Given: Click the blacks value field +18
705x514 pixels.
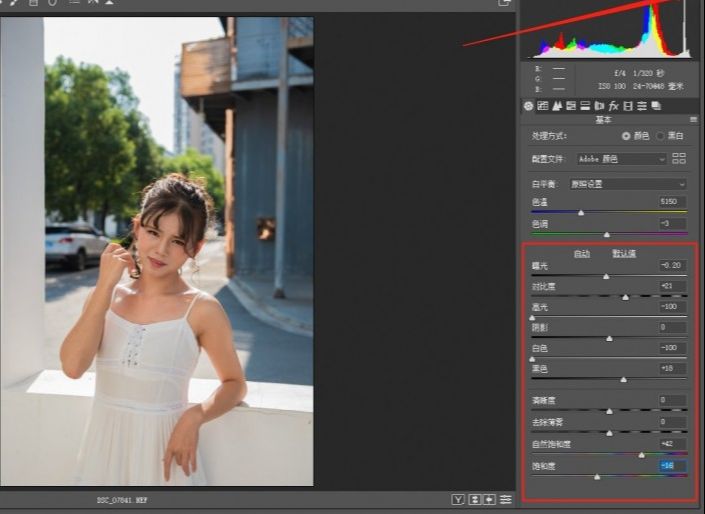Looking at the screenshot, I should [x=672, y=369].
